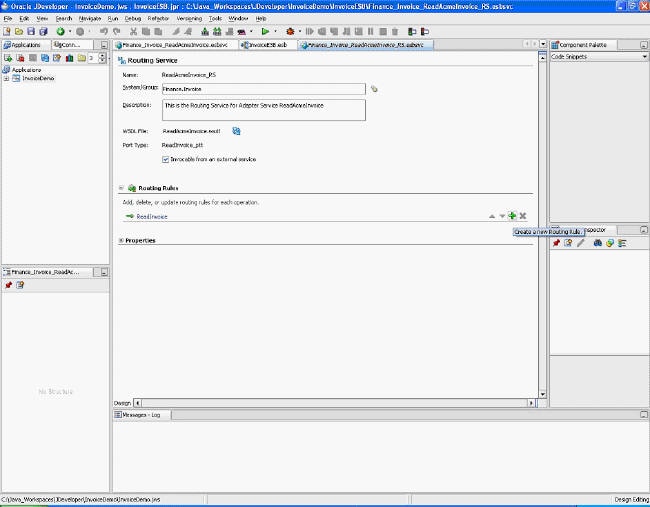Click the folder icon in Applications navigator toolbar
650x507 pixels.
[x=82, y=58]
